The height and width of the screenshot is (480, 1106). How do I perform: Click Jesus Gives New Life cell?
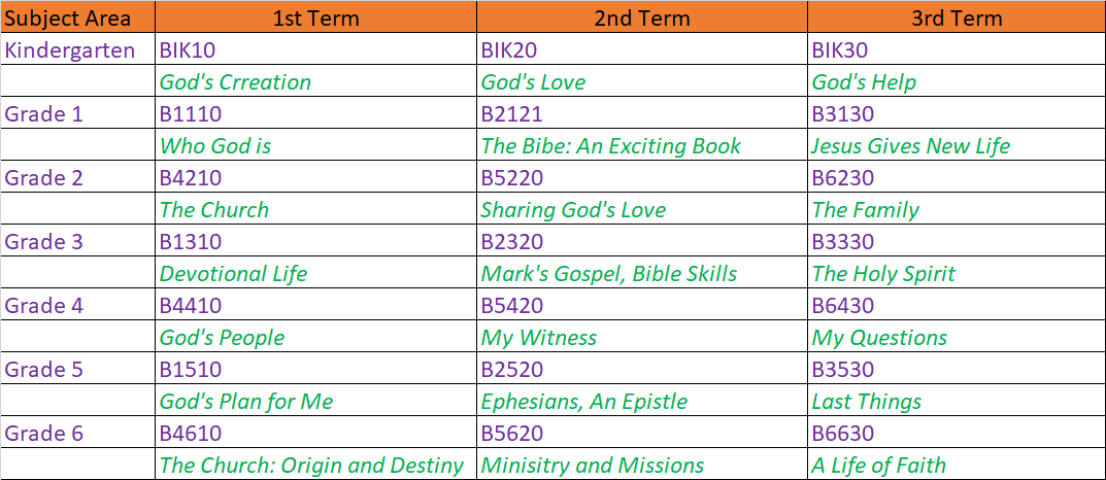(910, 146)
